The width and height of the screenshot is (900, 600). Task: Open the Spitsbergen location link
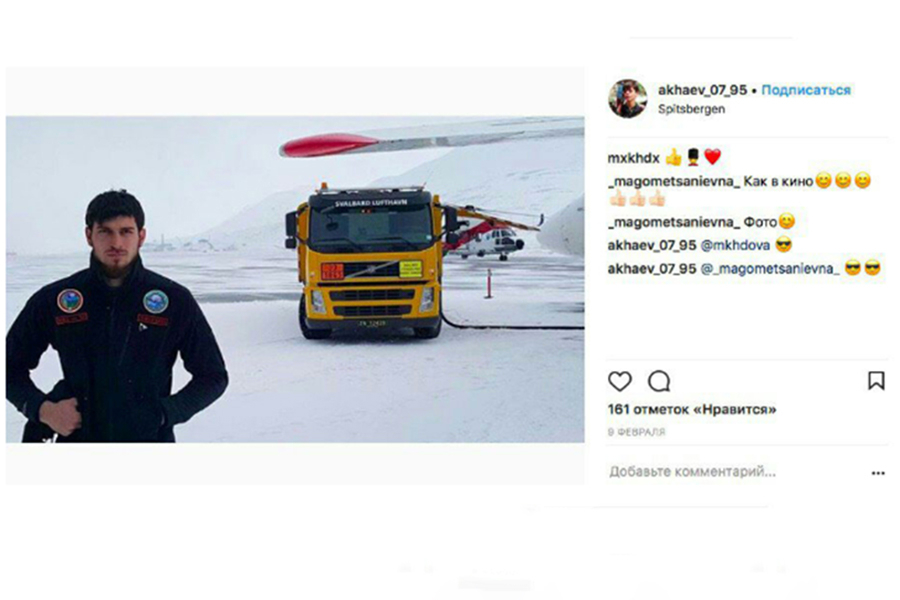click(x=691, y=109)
